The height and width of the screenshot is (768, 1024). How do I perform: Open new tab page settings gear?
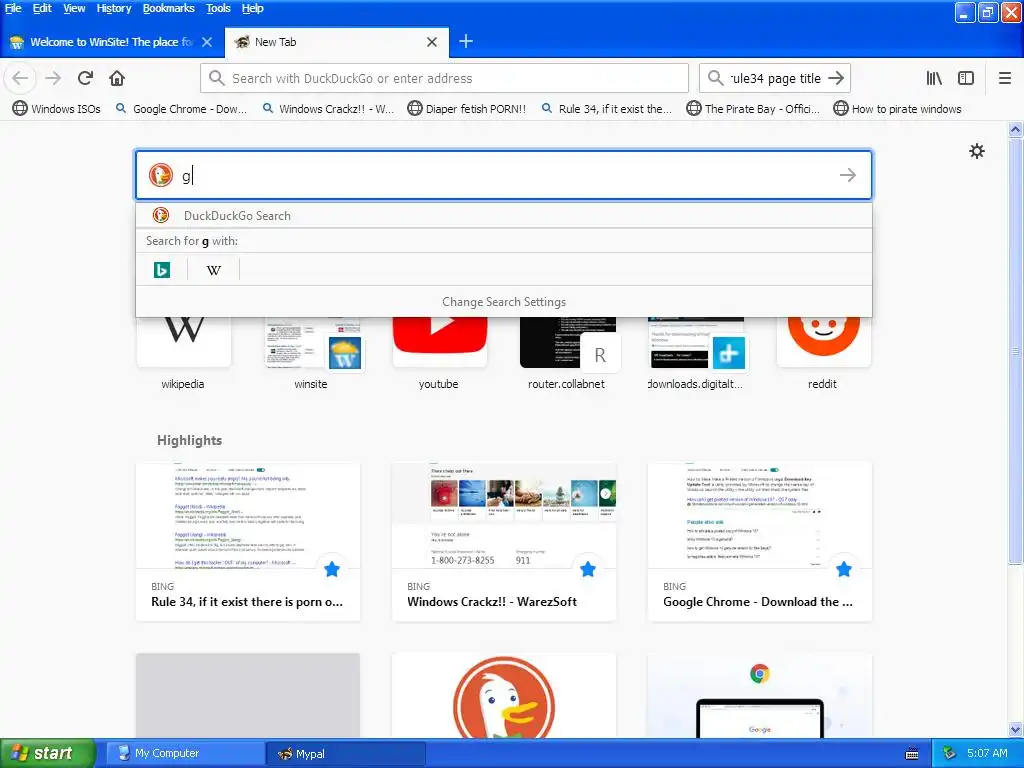(x=977, y=152)
